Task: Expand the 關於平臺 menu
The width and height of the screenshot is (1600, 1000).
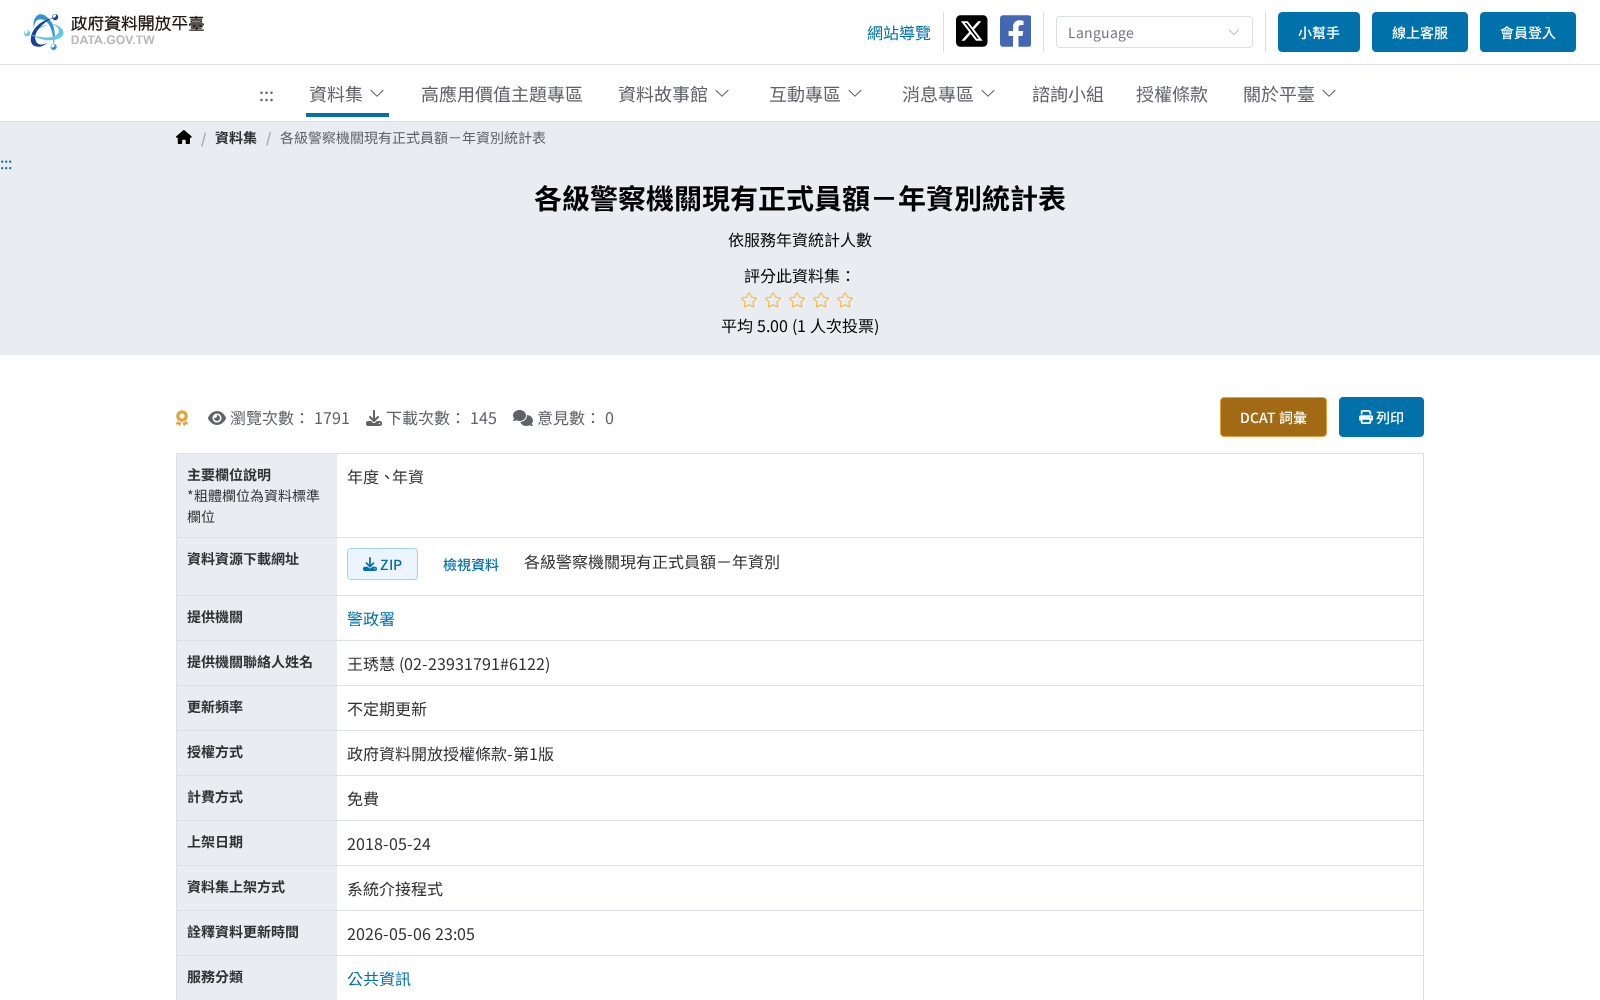Action: (1290, 94)
